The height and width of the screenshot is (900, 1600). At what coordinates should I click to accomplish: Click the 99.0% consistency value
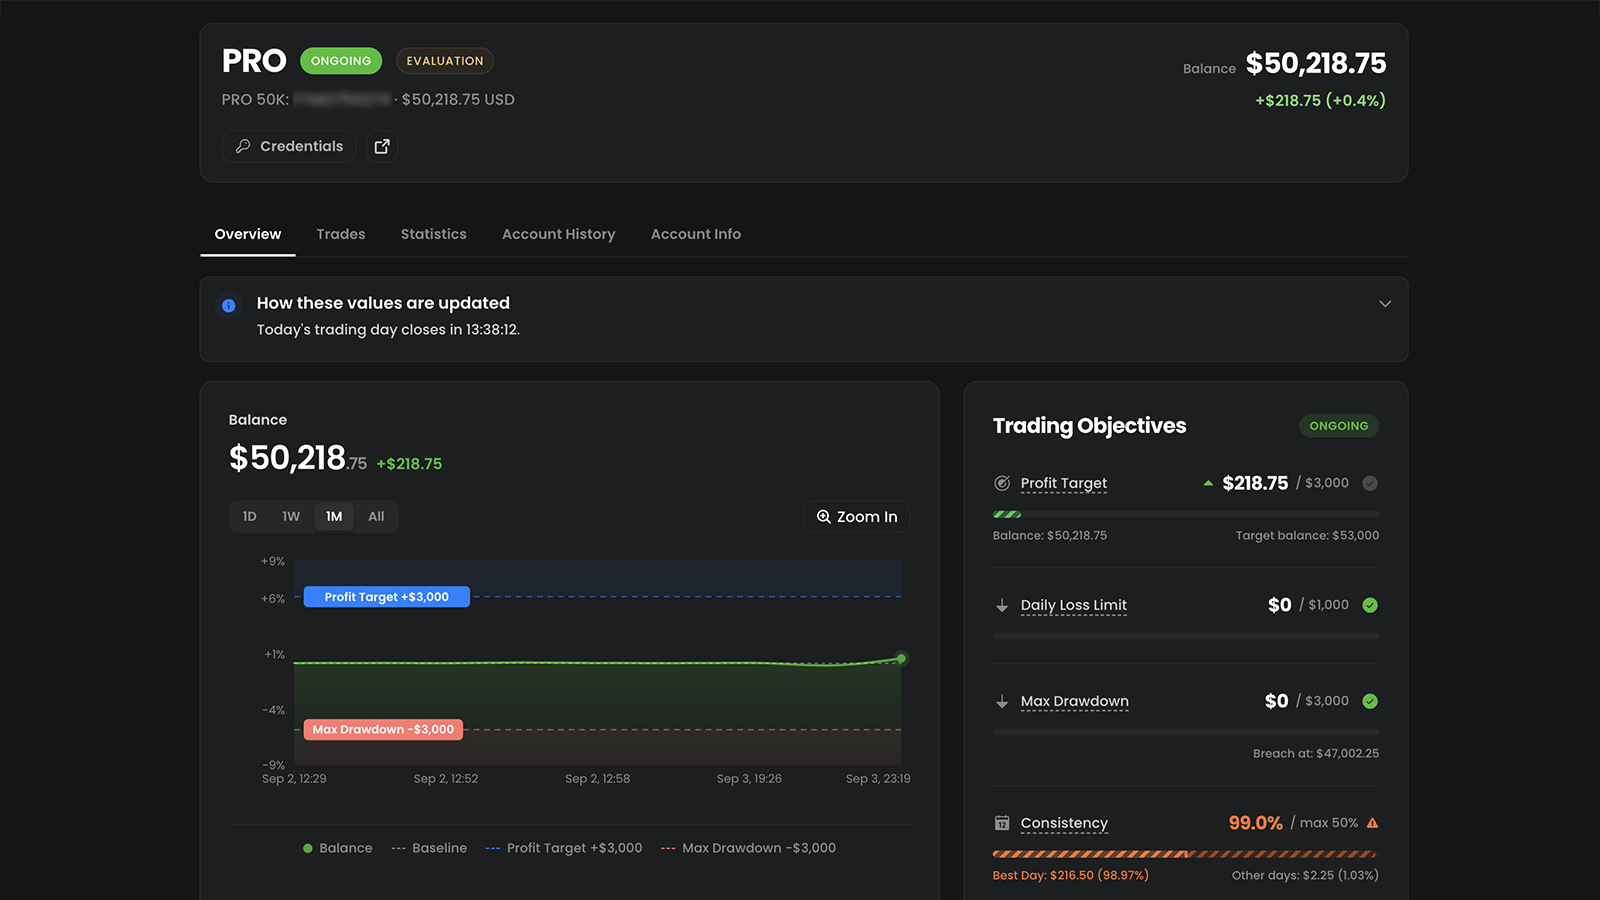click(x=1255, y=823)
